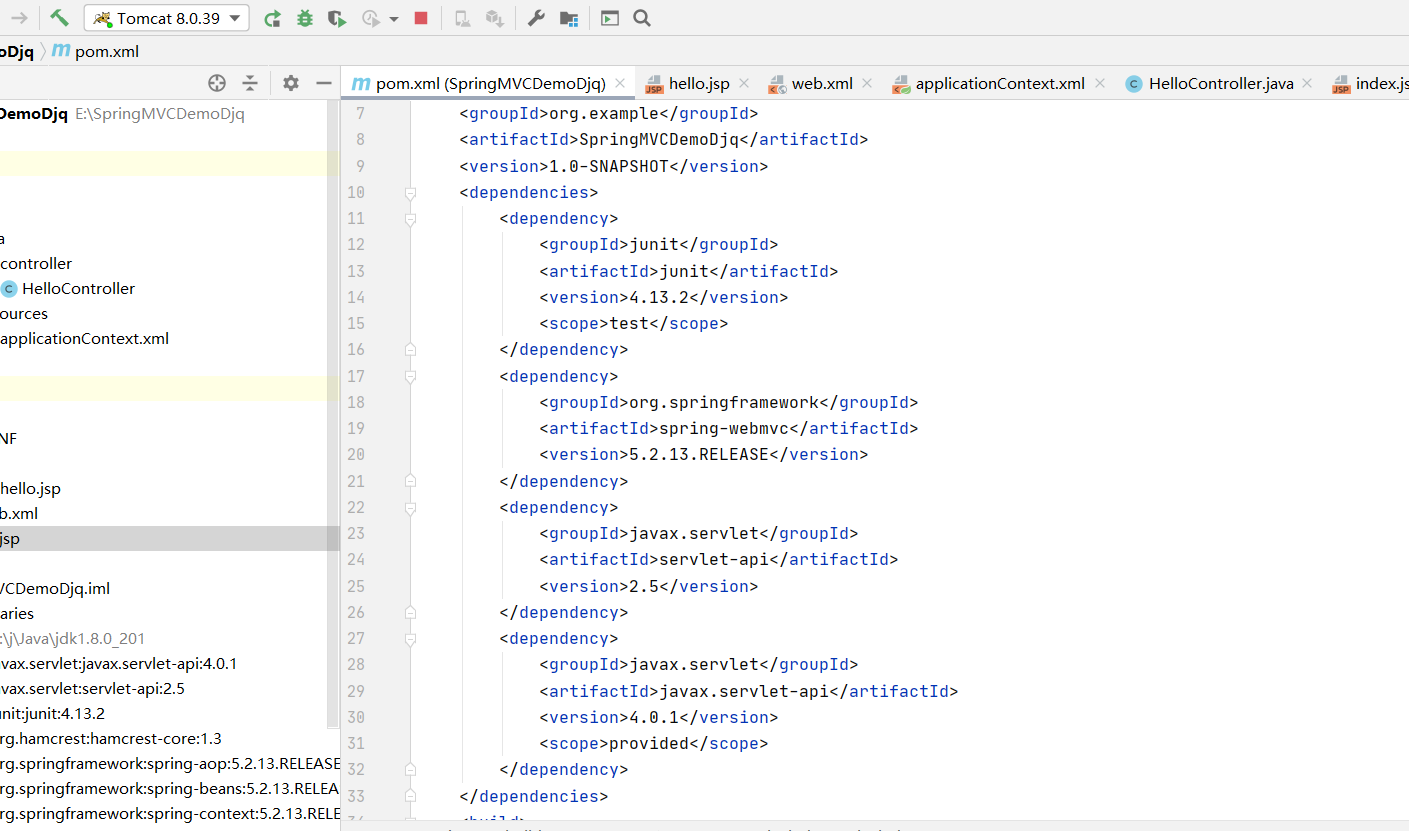Open the Tomcat 8.0.39 run configuration dropdown
The height and width of the screenshot is (831, 1409).
(x=167, y=18)
